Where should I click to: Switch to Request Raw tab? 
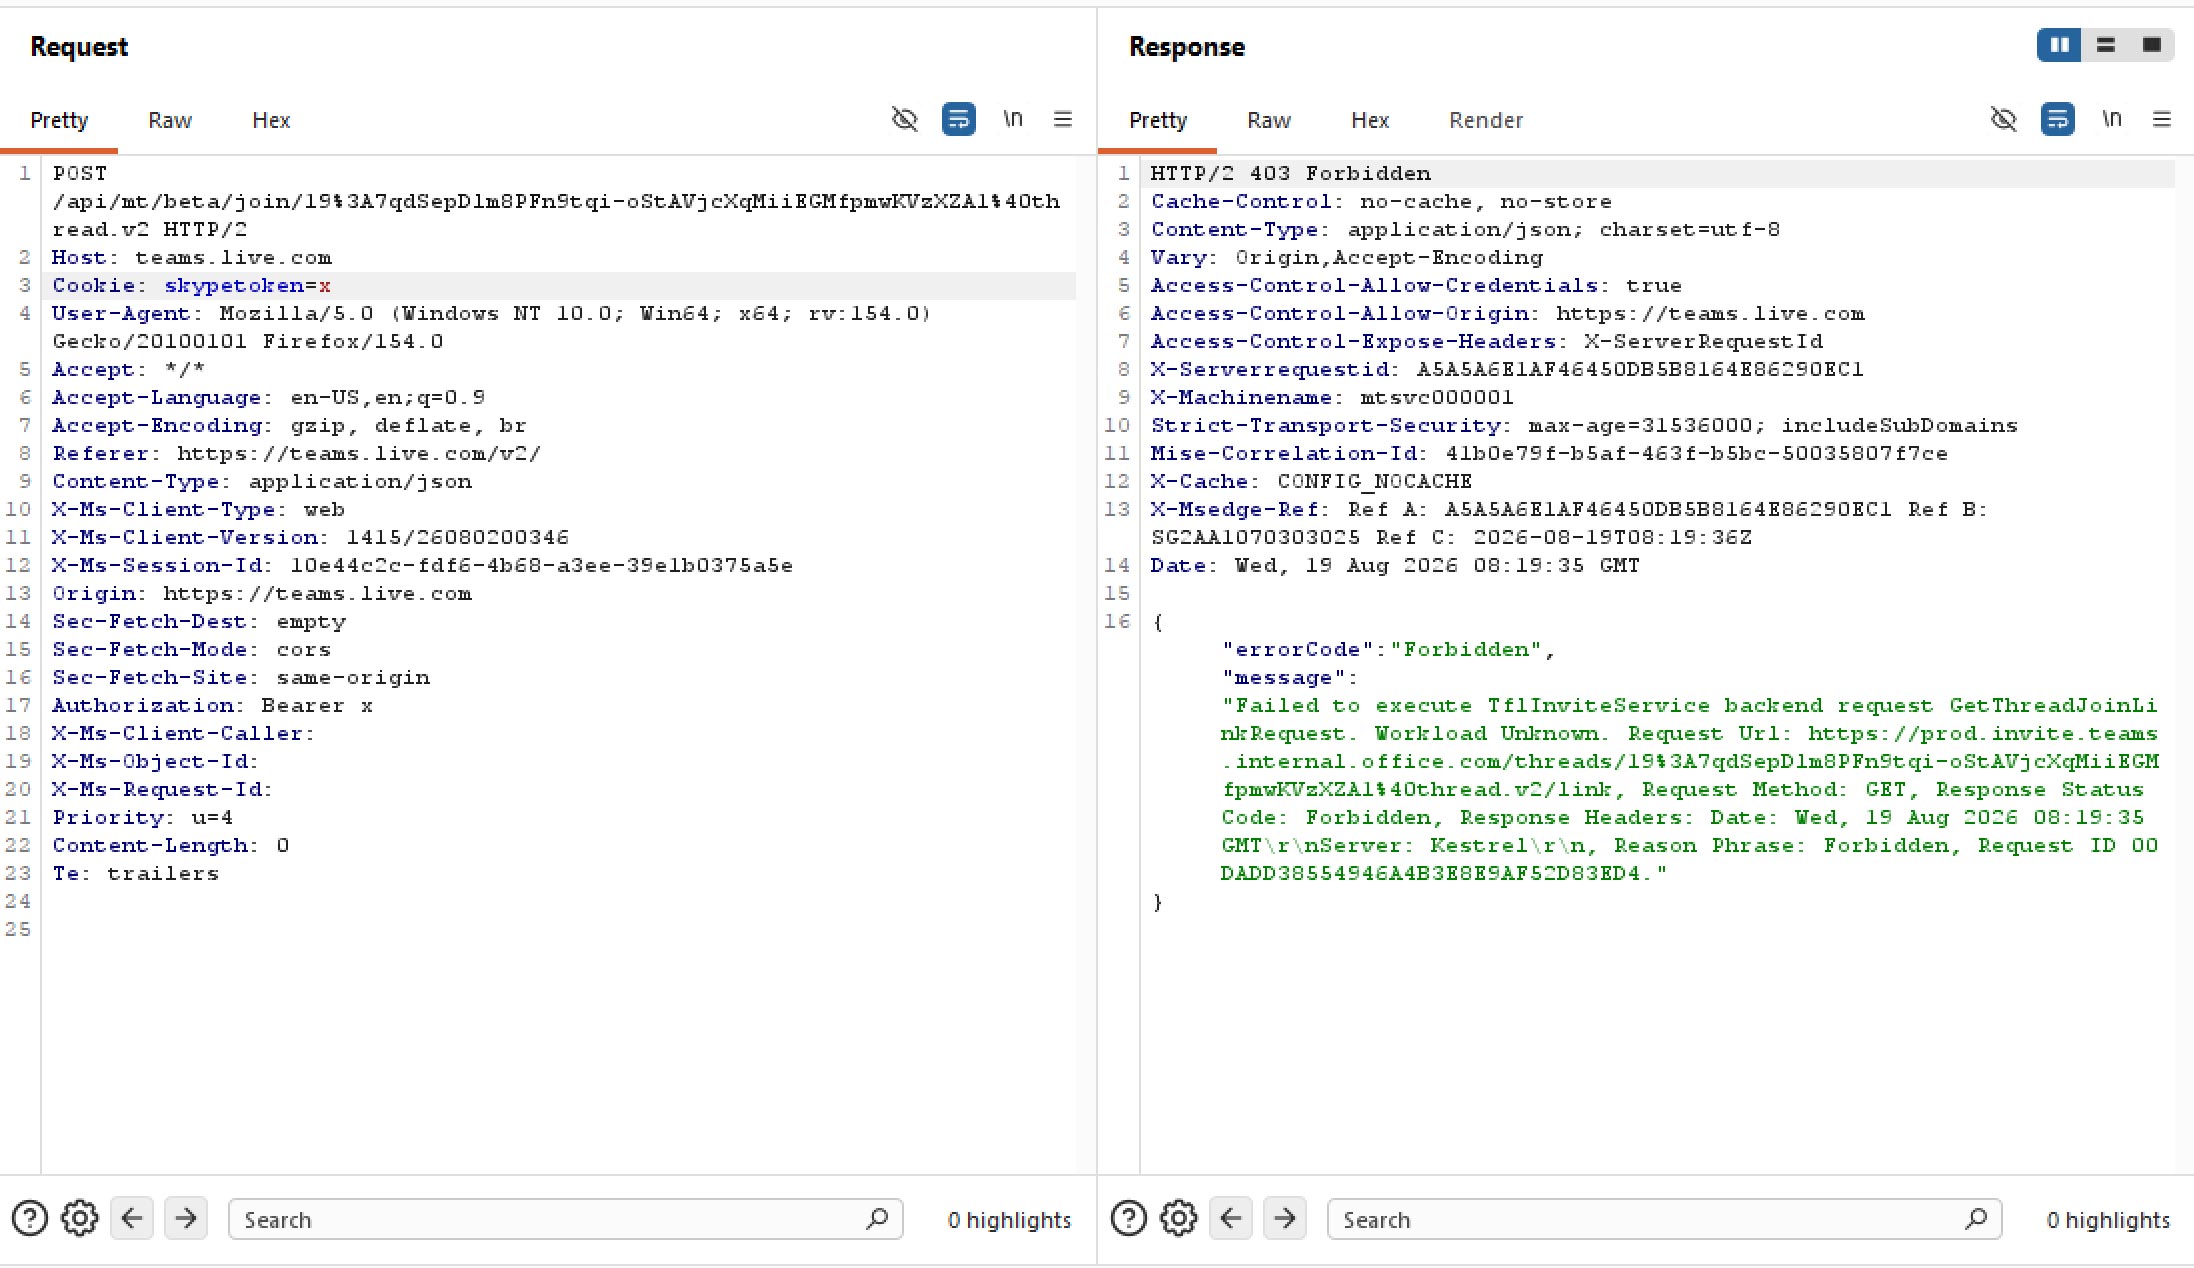169,120
